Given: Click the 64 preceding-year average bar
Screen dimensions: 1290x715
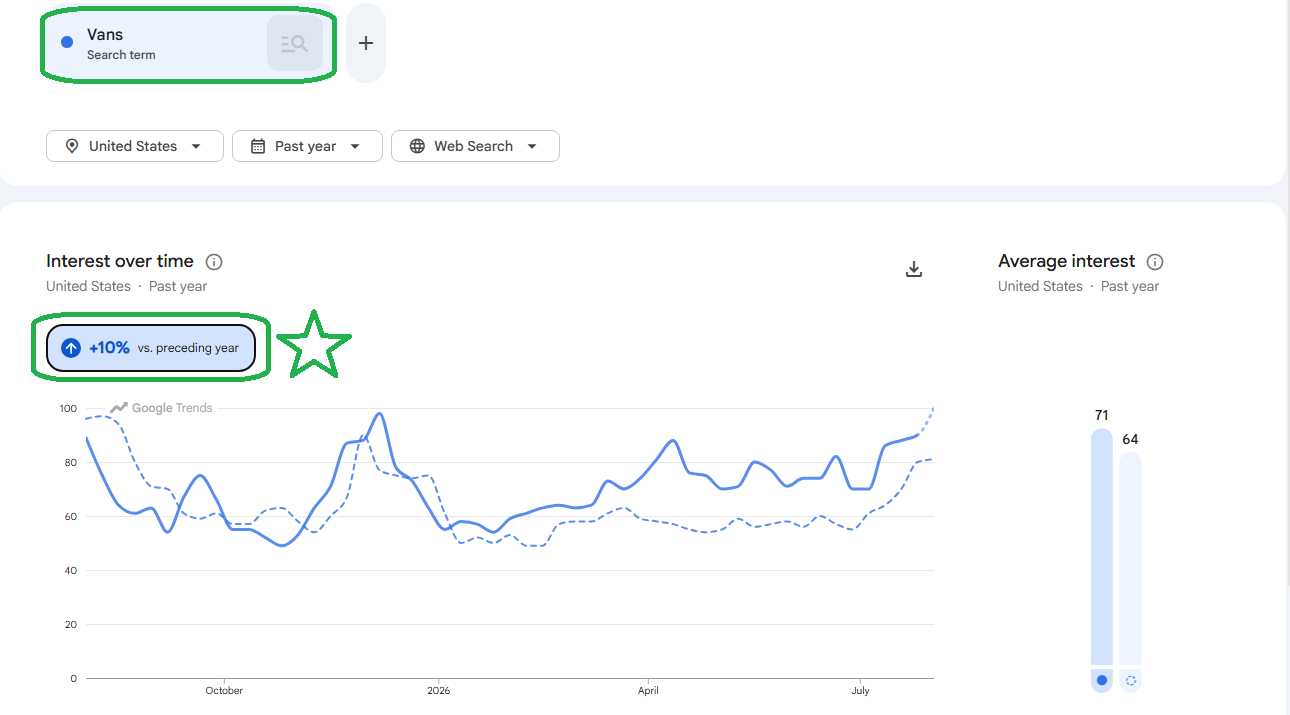Looking at the screenshot, I should [1130, 559].
